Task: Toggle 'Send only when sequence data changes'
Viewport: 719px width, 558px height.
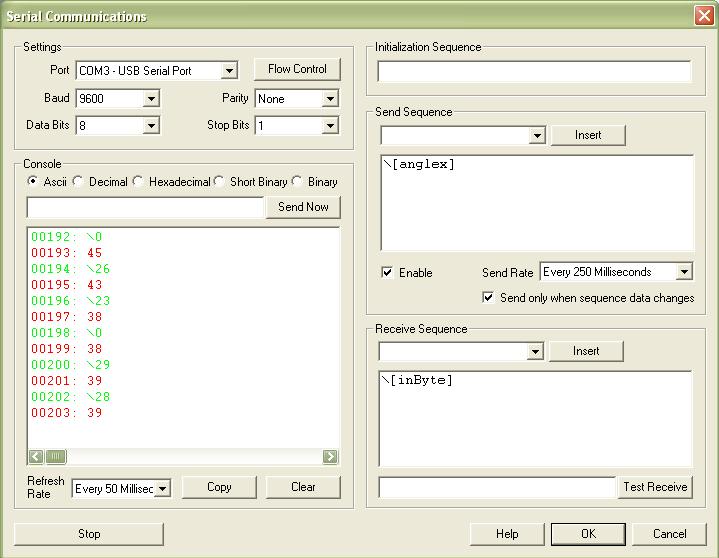Action: 488,298
